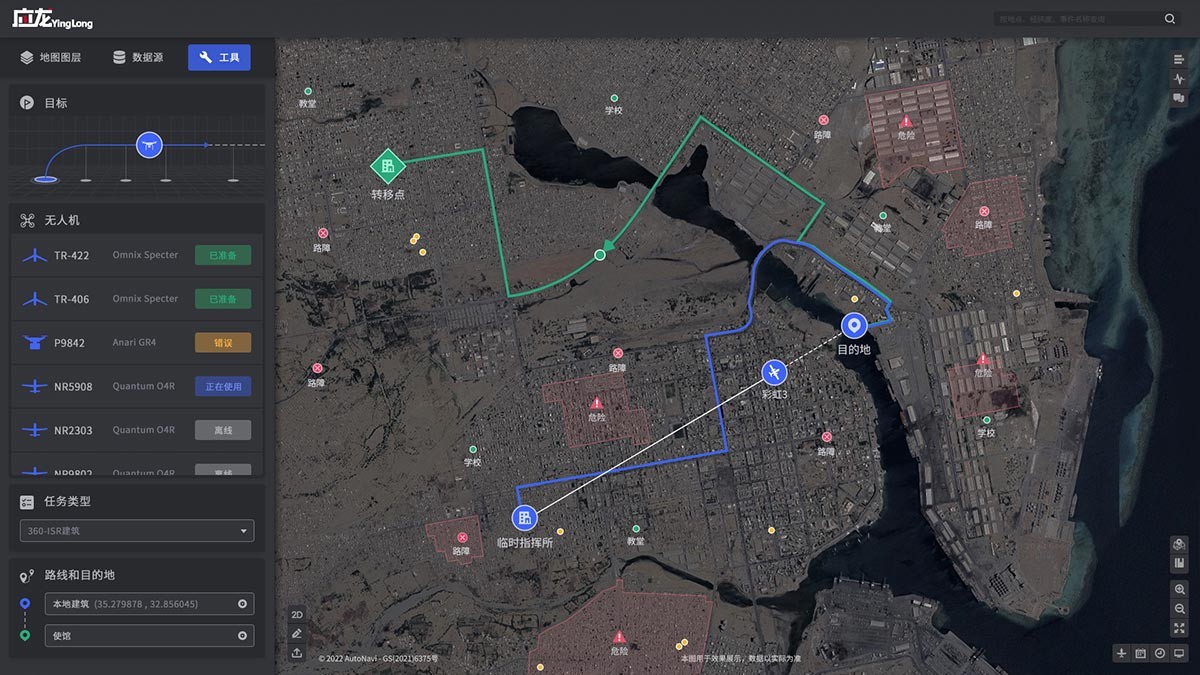The height and width of the screenshot is (675, 1200).
Task: Click locate target button in 本地建筑 field
Action: click(242, 604)
